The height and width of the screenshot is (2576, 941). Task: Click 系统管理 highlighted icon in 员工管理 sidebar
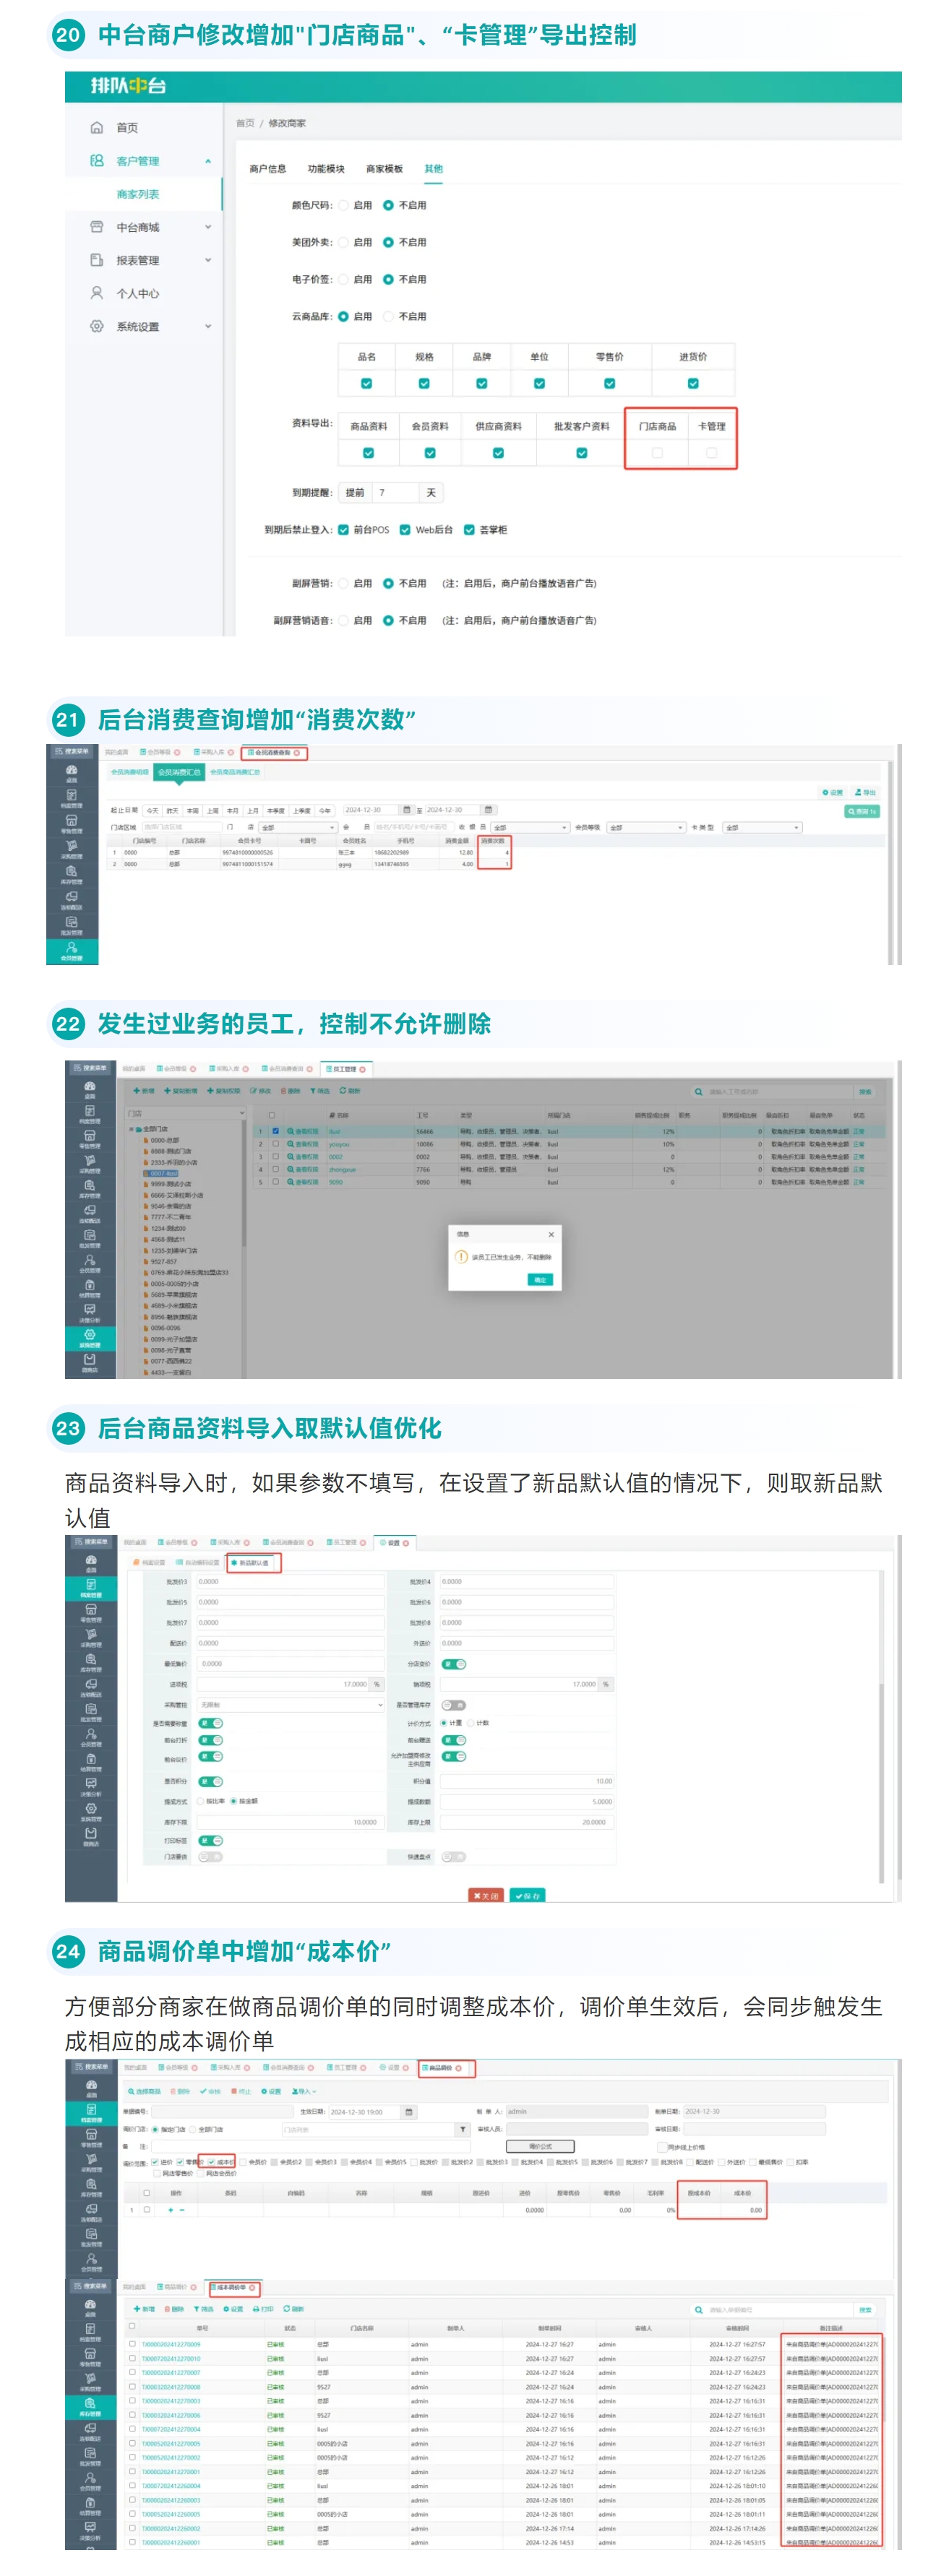(90, 1334)
